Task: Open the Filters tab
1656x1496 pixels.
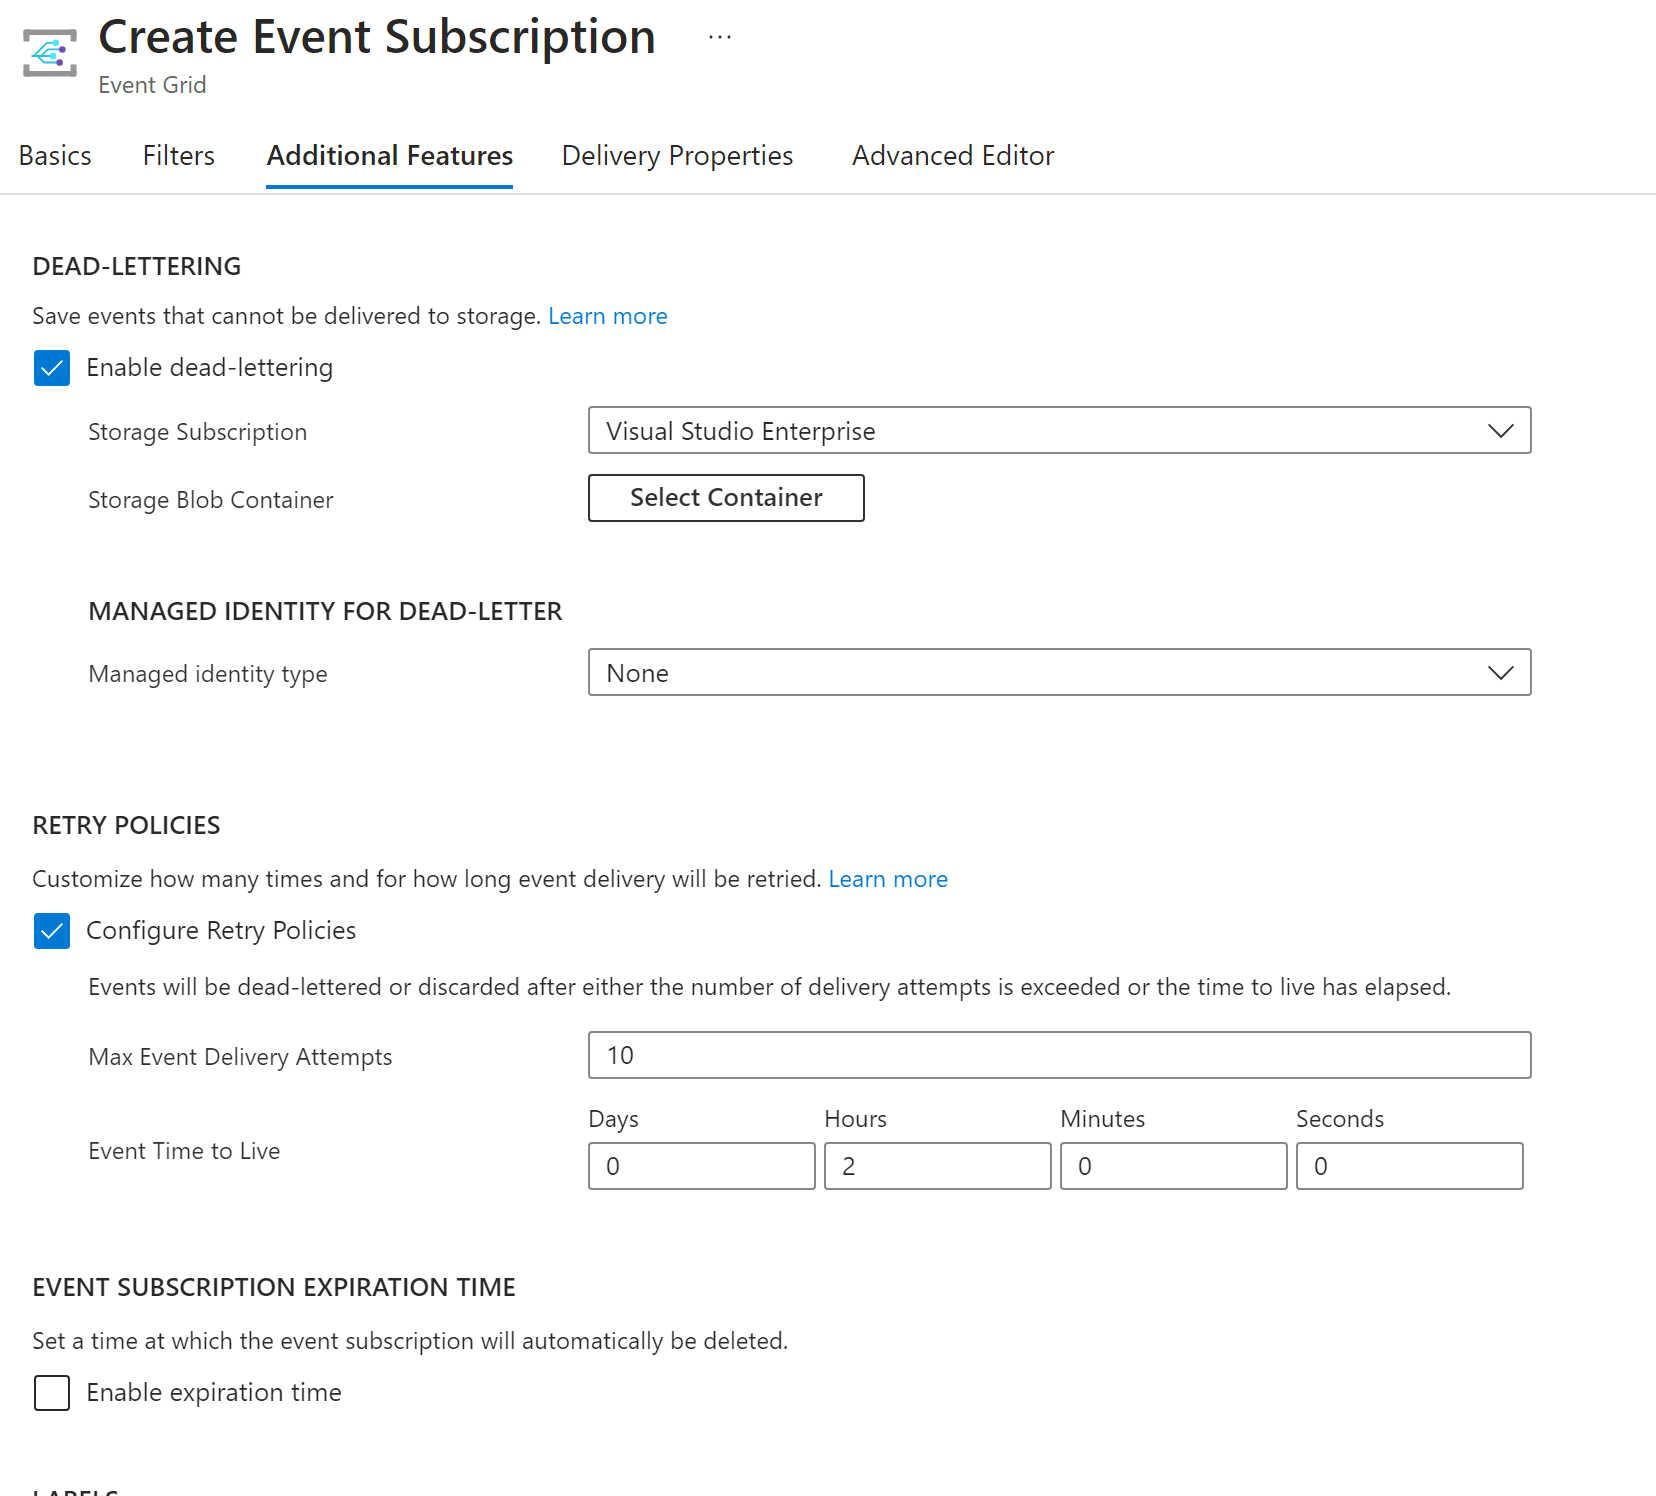Action: coord(179,156)
